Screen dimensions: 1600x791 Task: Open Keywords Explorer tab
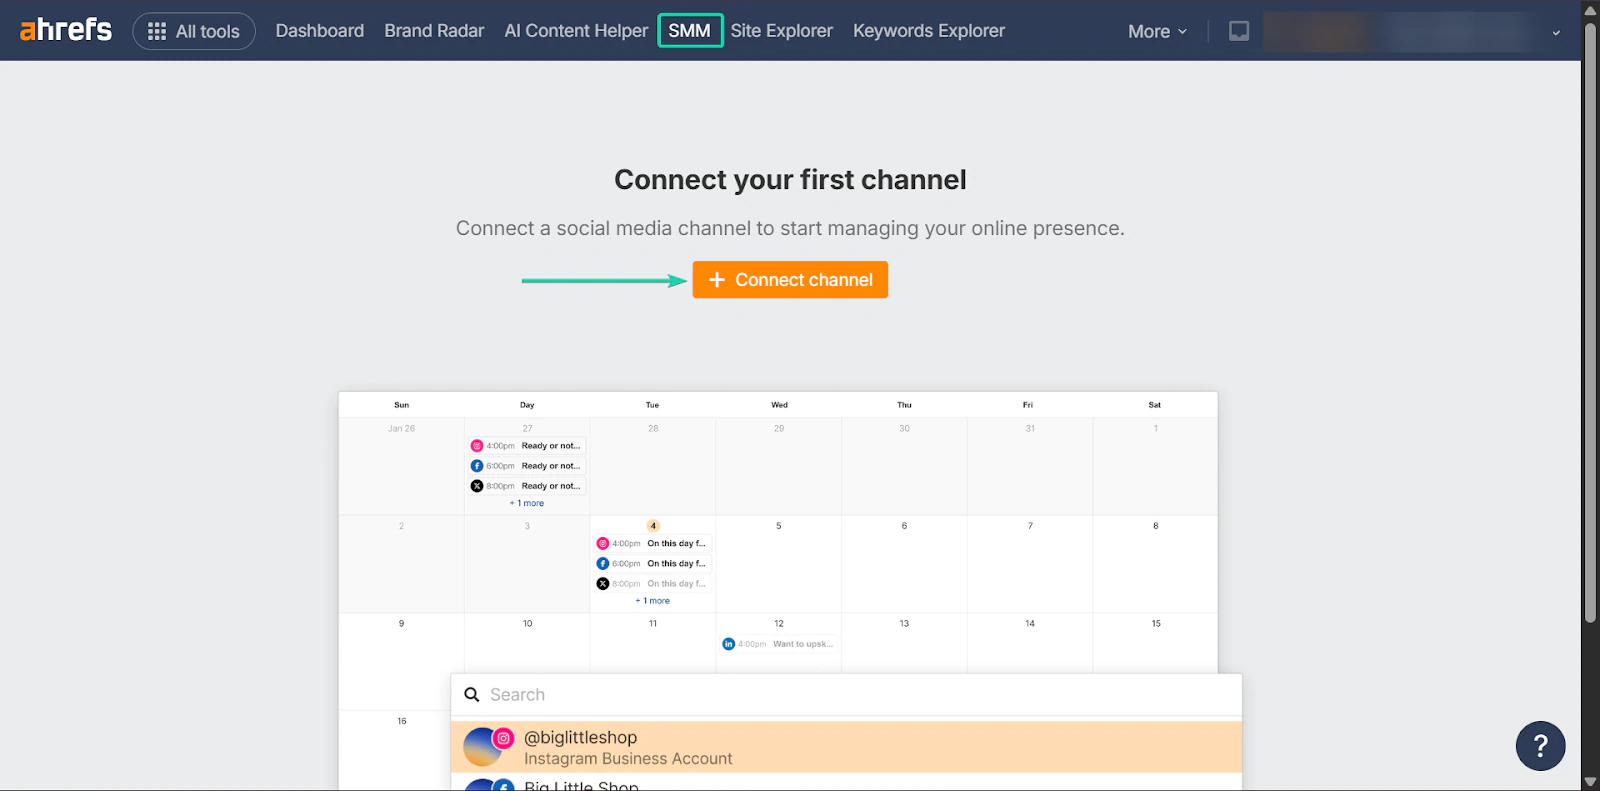(x=929, y=31)
